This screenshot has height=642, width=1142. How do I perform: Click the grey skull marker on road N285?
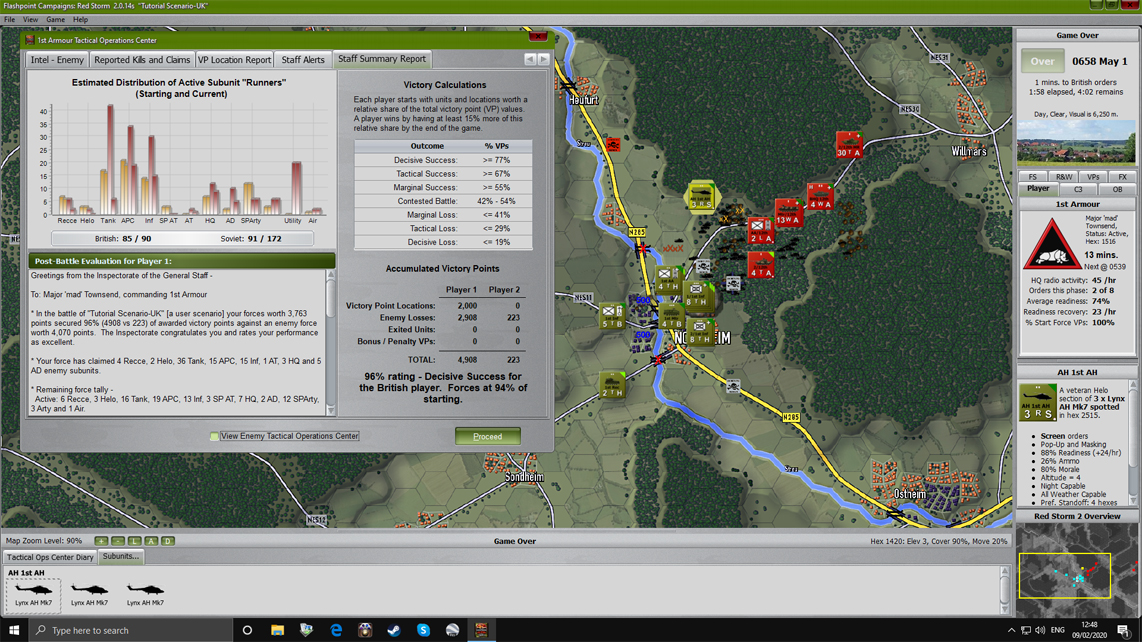click(x=733, y=386)
